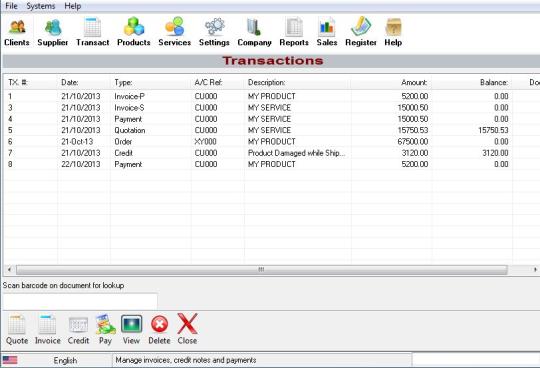
Task: Open the Reports toolbar icon
Action: 294,32
